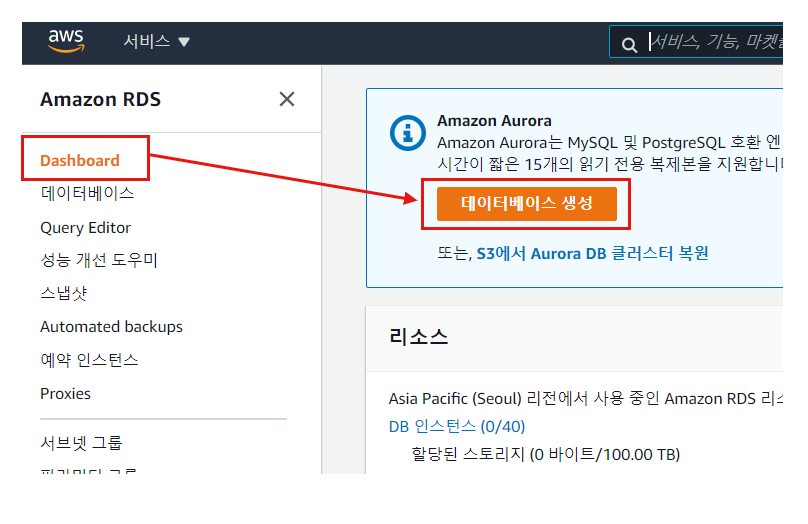Open Dashboard in the RDS sidebar
Viewport: 808px width, 524px height.
[80, 161]
